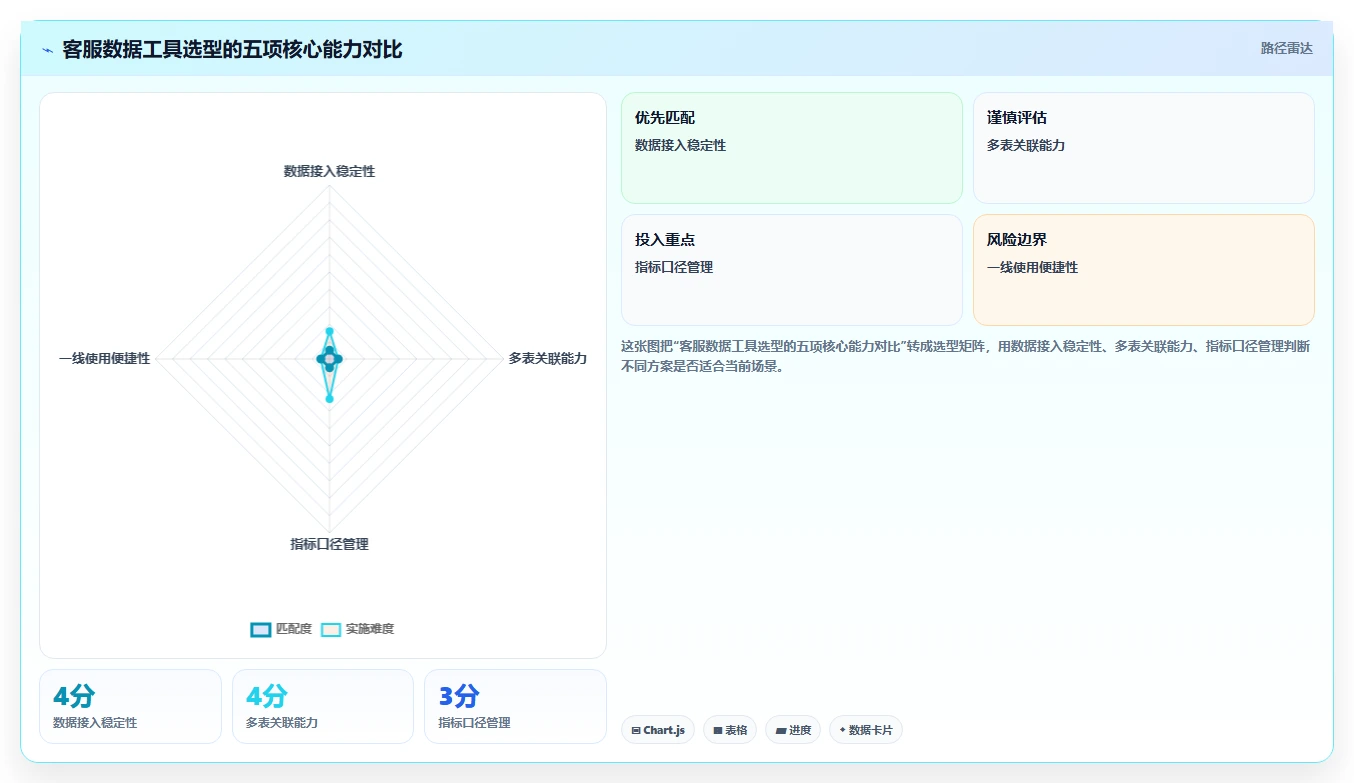Open the 优先匹配 card
1354x783 pixels.
click(x=792, y=148)
